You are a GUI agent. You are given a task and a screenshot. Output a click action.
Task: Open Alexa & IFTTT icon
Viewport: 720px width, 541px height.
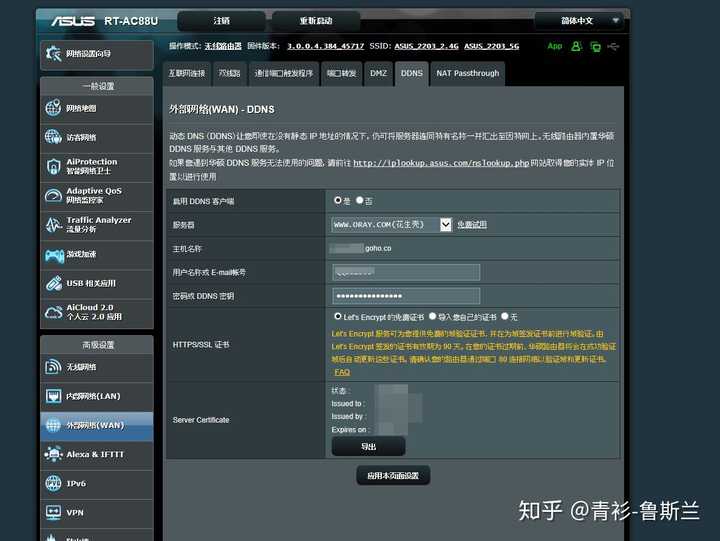[53, 454]
